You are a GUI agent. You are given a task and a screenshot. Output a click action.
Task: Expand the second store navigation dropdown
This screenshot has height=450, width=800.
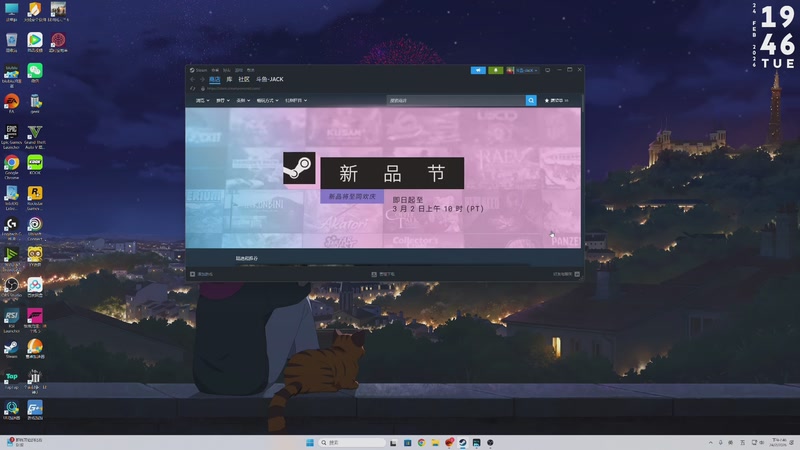[x=223, y=101]
